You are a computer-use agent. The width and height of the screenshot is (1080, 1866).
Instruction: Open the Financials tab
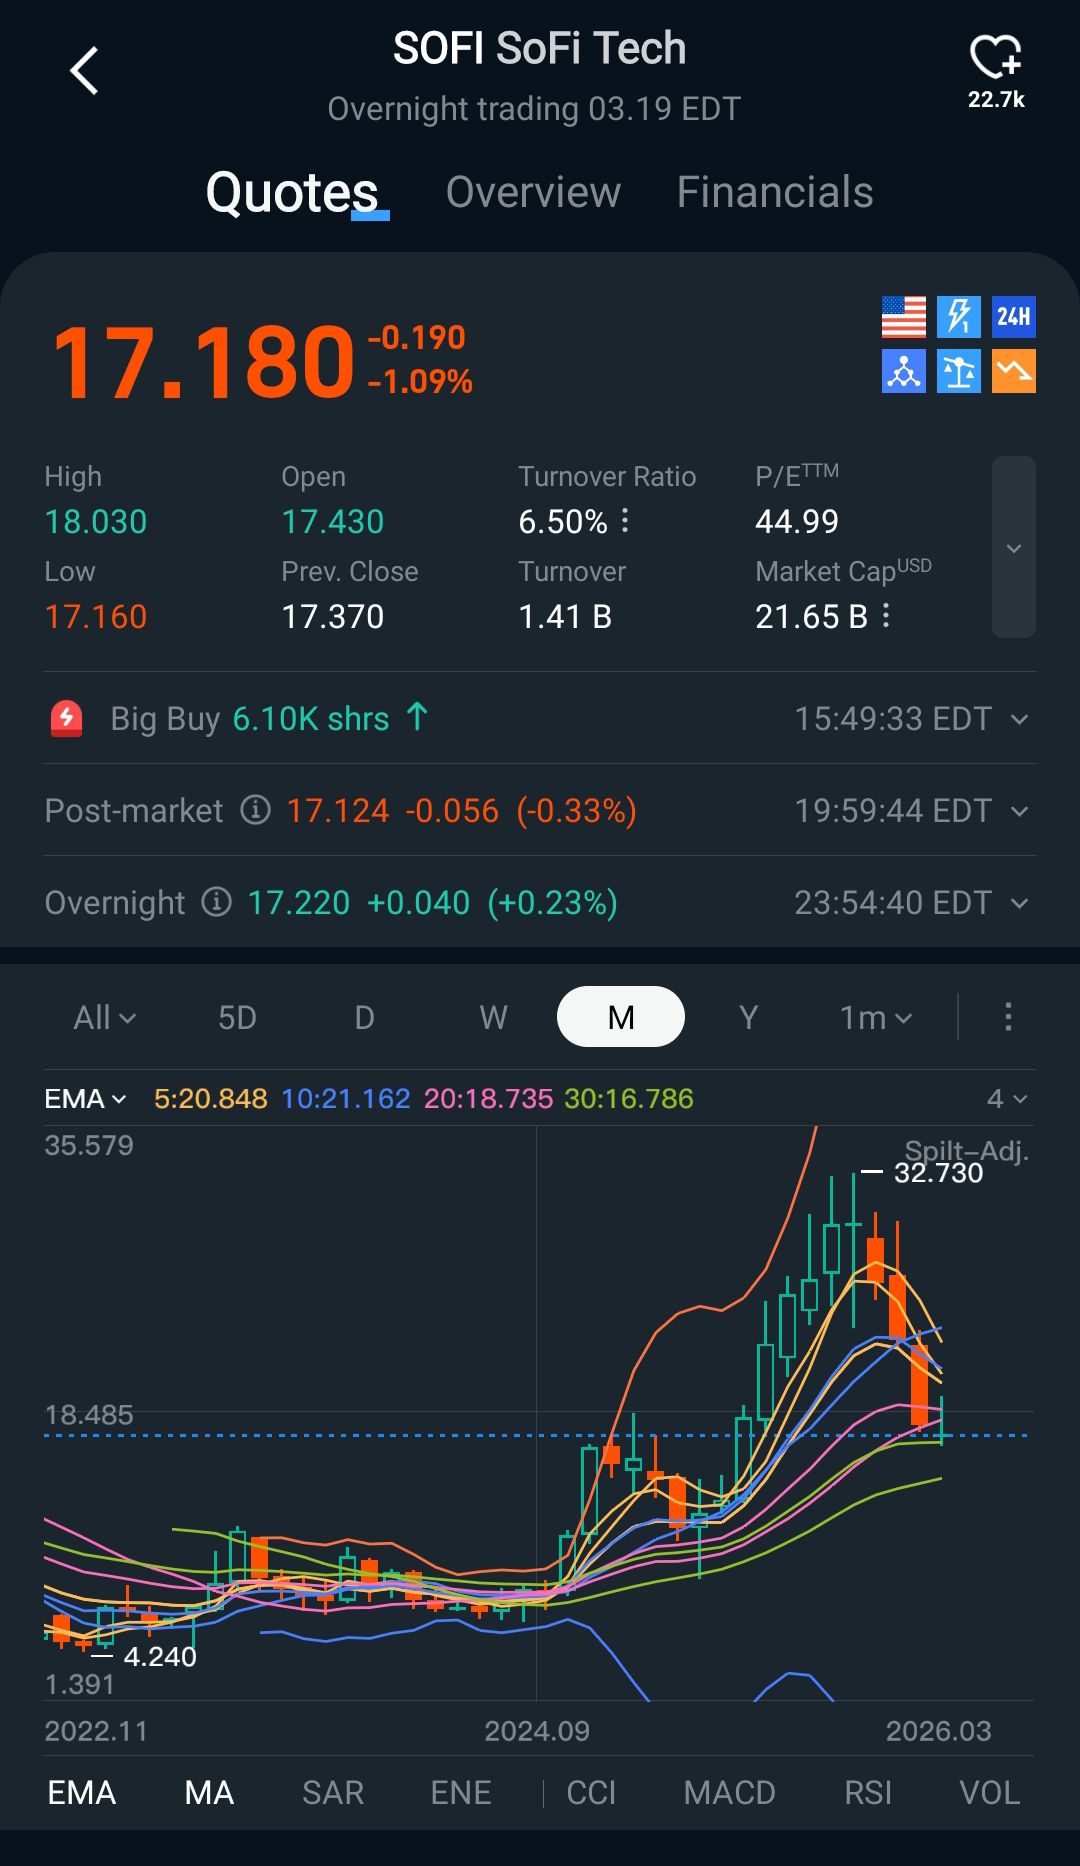774,192
